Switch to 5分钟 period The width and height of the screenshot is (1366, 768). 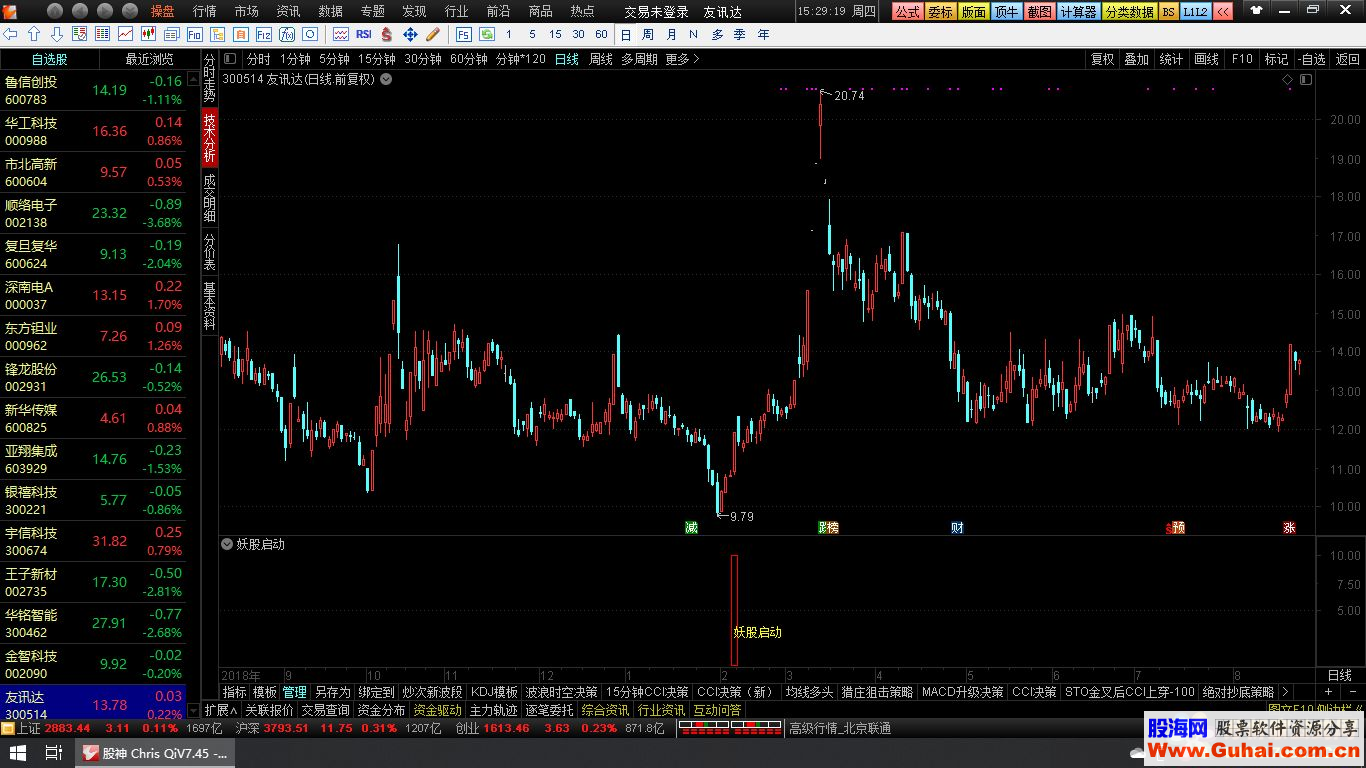tap(334, 59)
